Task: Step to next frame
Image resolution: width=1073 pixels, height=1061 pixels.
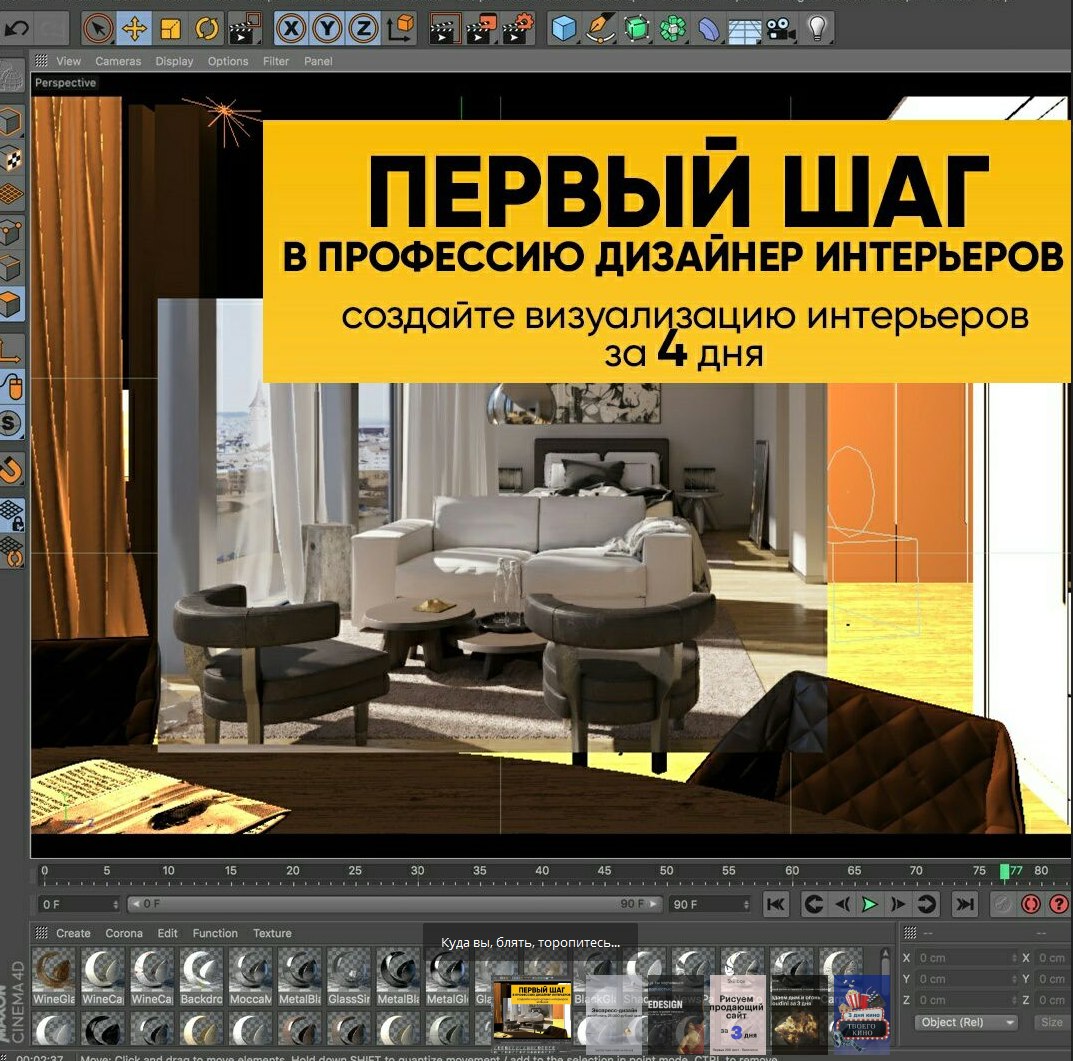Action: click(897, 904)
